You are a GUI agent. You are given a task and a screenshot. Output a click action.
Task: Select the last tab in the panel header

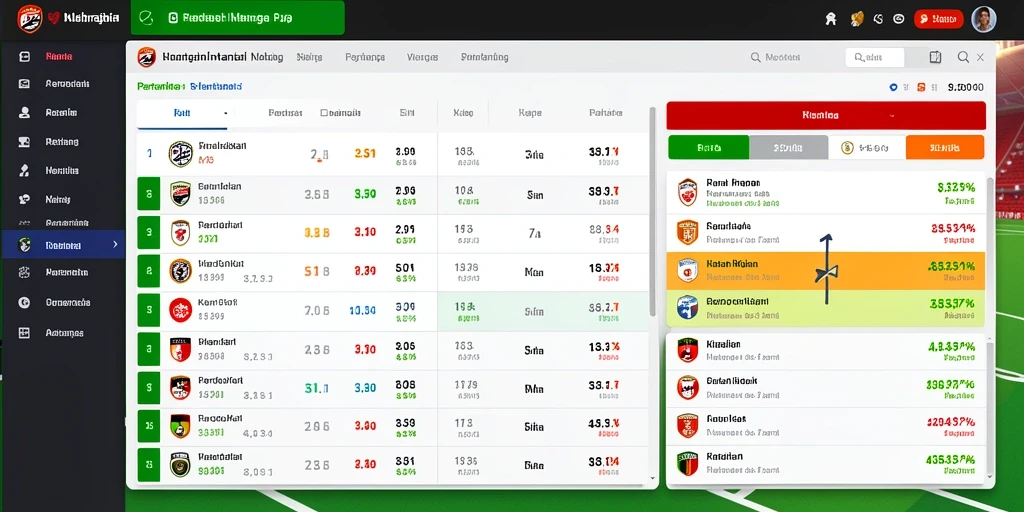(x=485, y=57)
